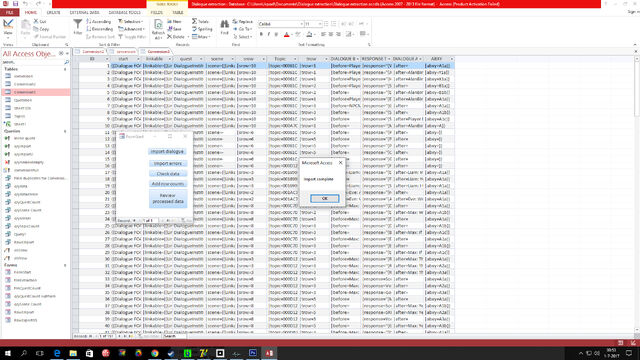The width and height of the screenshot is (640, 360).
Task: Open Photoshop from the taskbar
Action: 253,353
